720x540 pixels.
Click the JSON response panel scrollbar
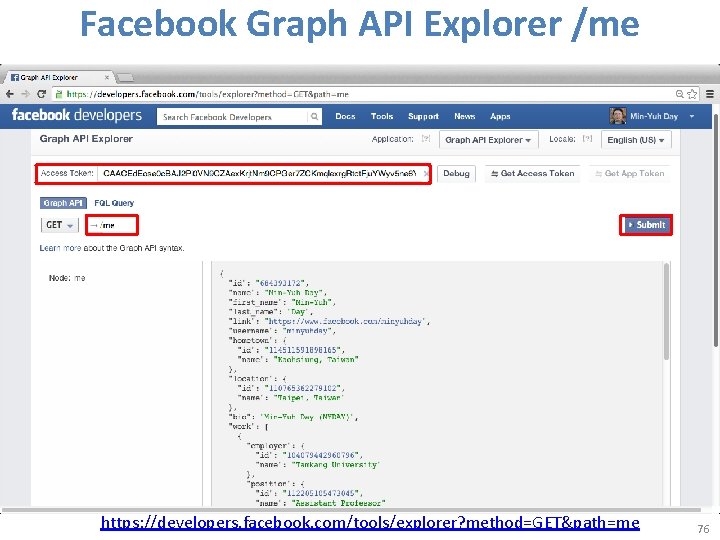point(666,311)
